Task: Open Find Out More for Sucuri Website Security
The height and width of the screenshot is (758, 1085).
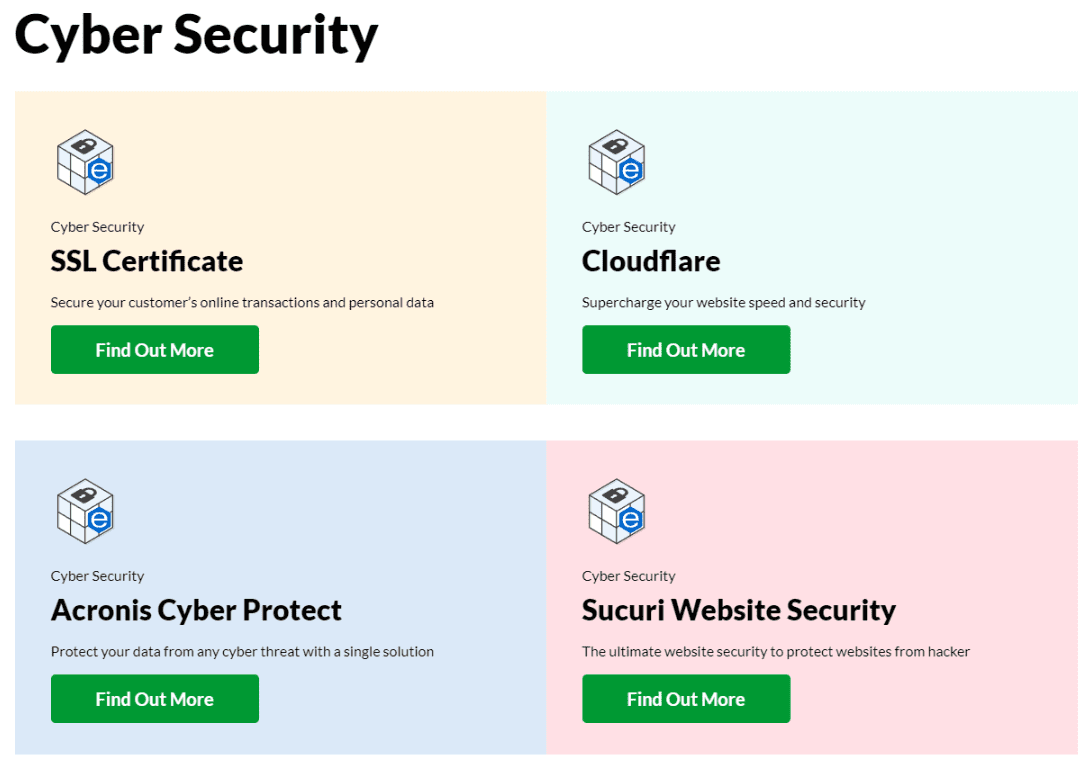Action: pos(686,698)
